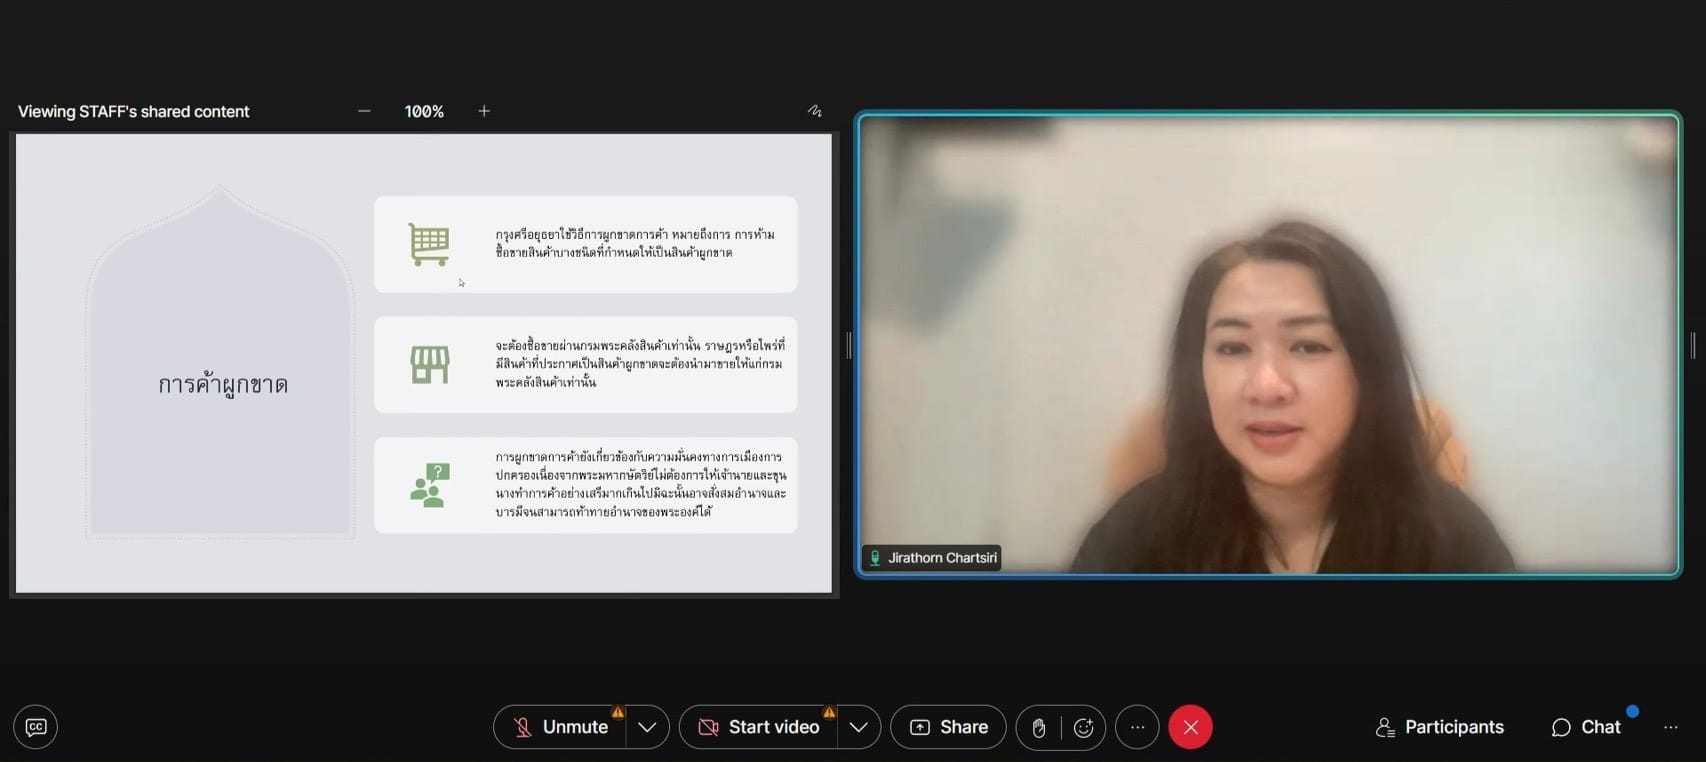Screen dimensions: 1706x762
Task: Click the people question icon on the slide
Action: 430,485
